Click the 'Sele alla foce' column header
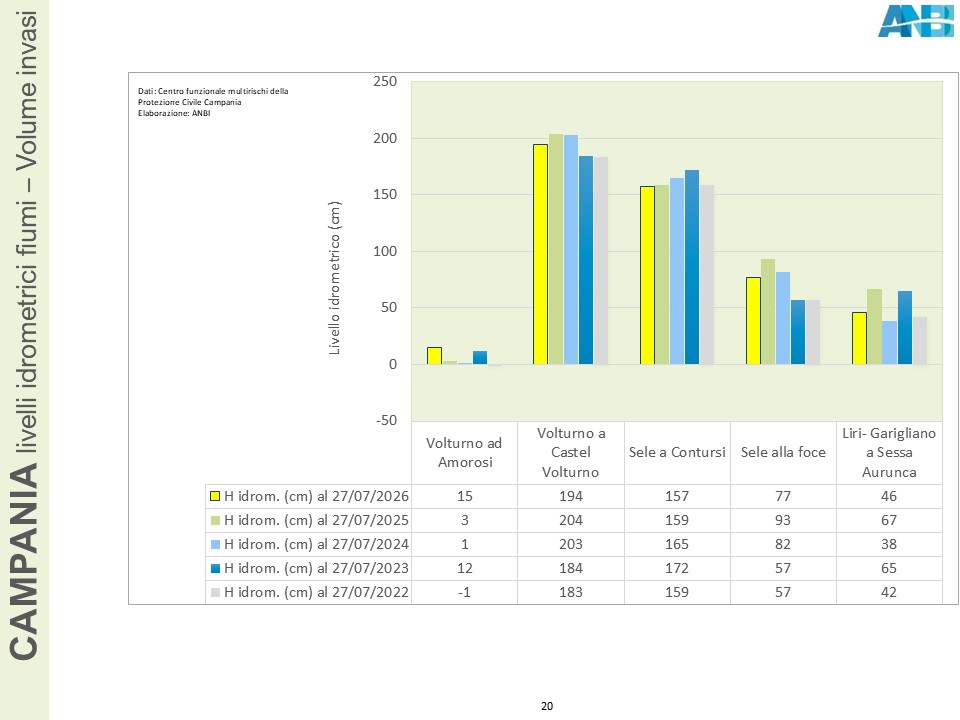The width and height of the screenshot is (960, 720). (783, 452)
